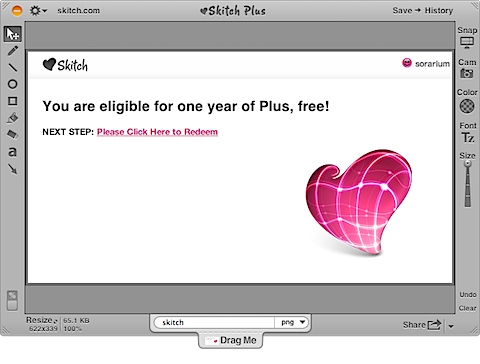Select the Pencil drawing tool
Screen dimensions: 480x364
13,51
